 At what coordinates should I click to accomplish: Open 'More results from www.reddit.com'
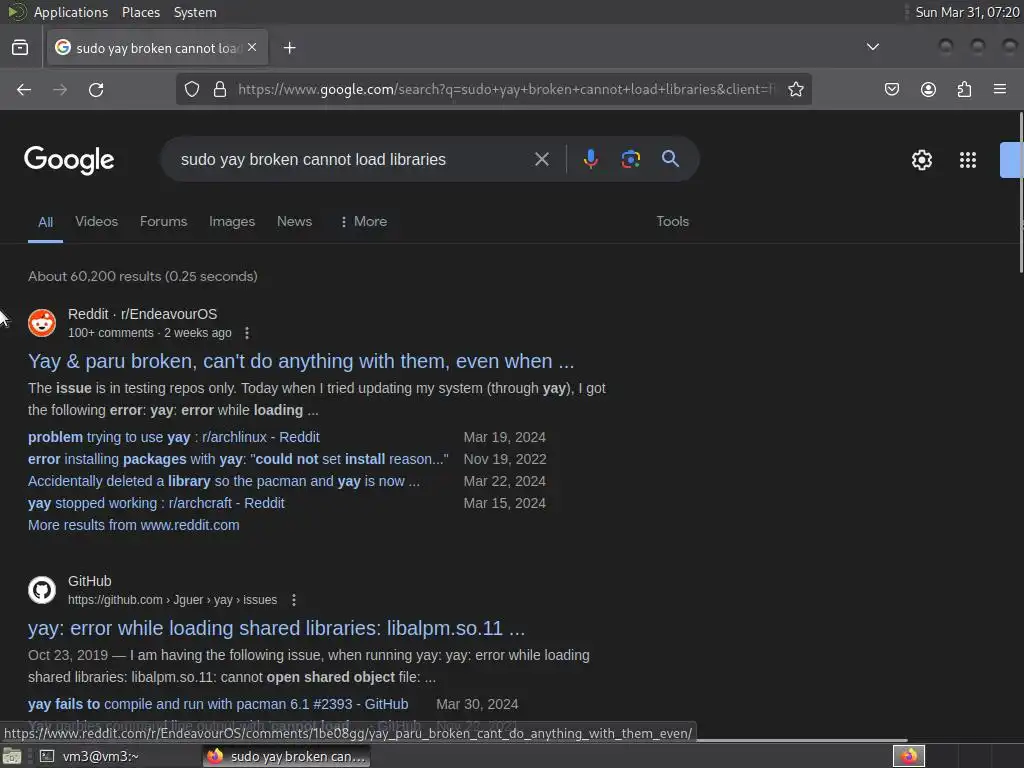coord(134,525)
